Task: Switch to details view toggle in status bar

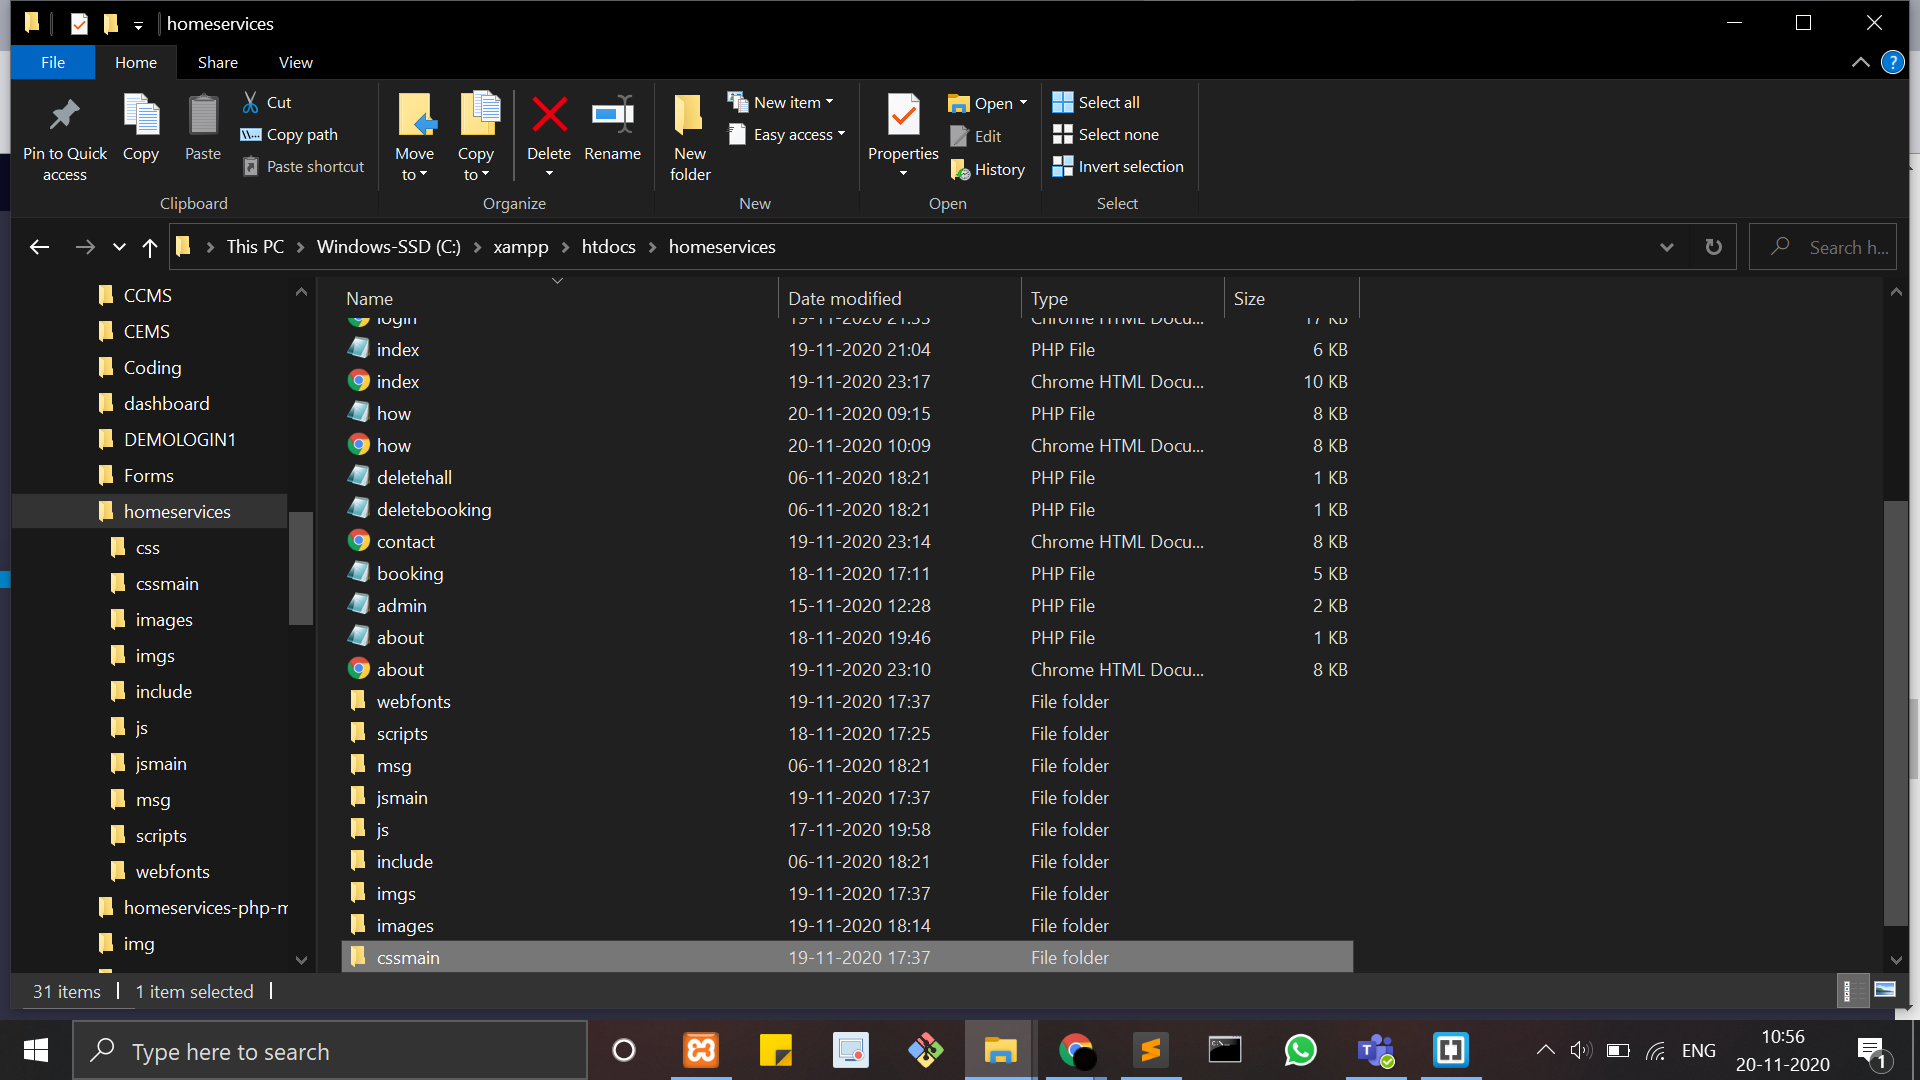Action: [x=1851, y=990]
